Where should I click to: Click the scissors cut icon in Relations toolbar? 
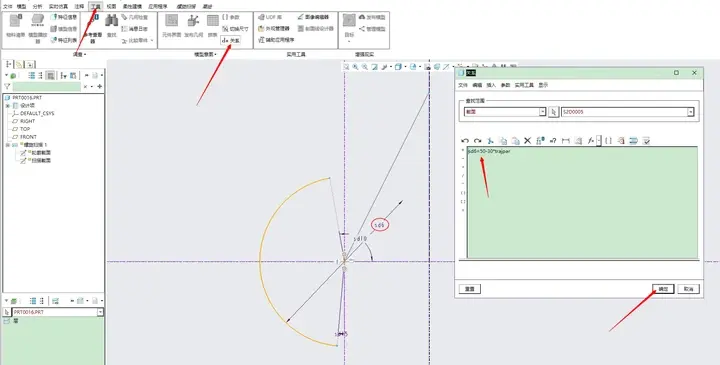click(490, 141)
